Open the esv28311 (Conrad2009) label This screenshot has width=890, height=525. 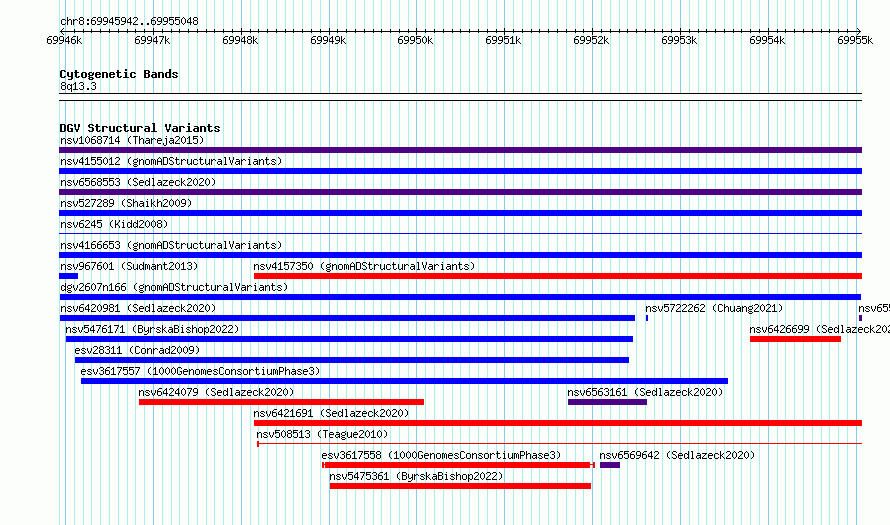137,350
